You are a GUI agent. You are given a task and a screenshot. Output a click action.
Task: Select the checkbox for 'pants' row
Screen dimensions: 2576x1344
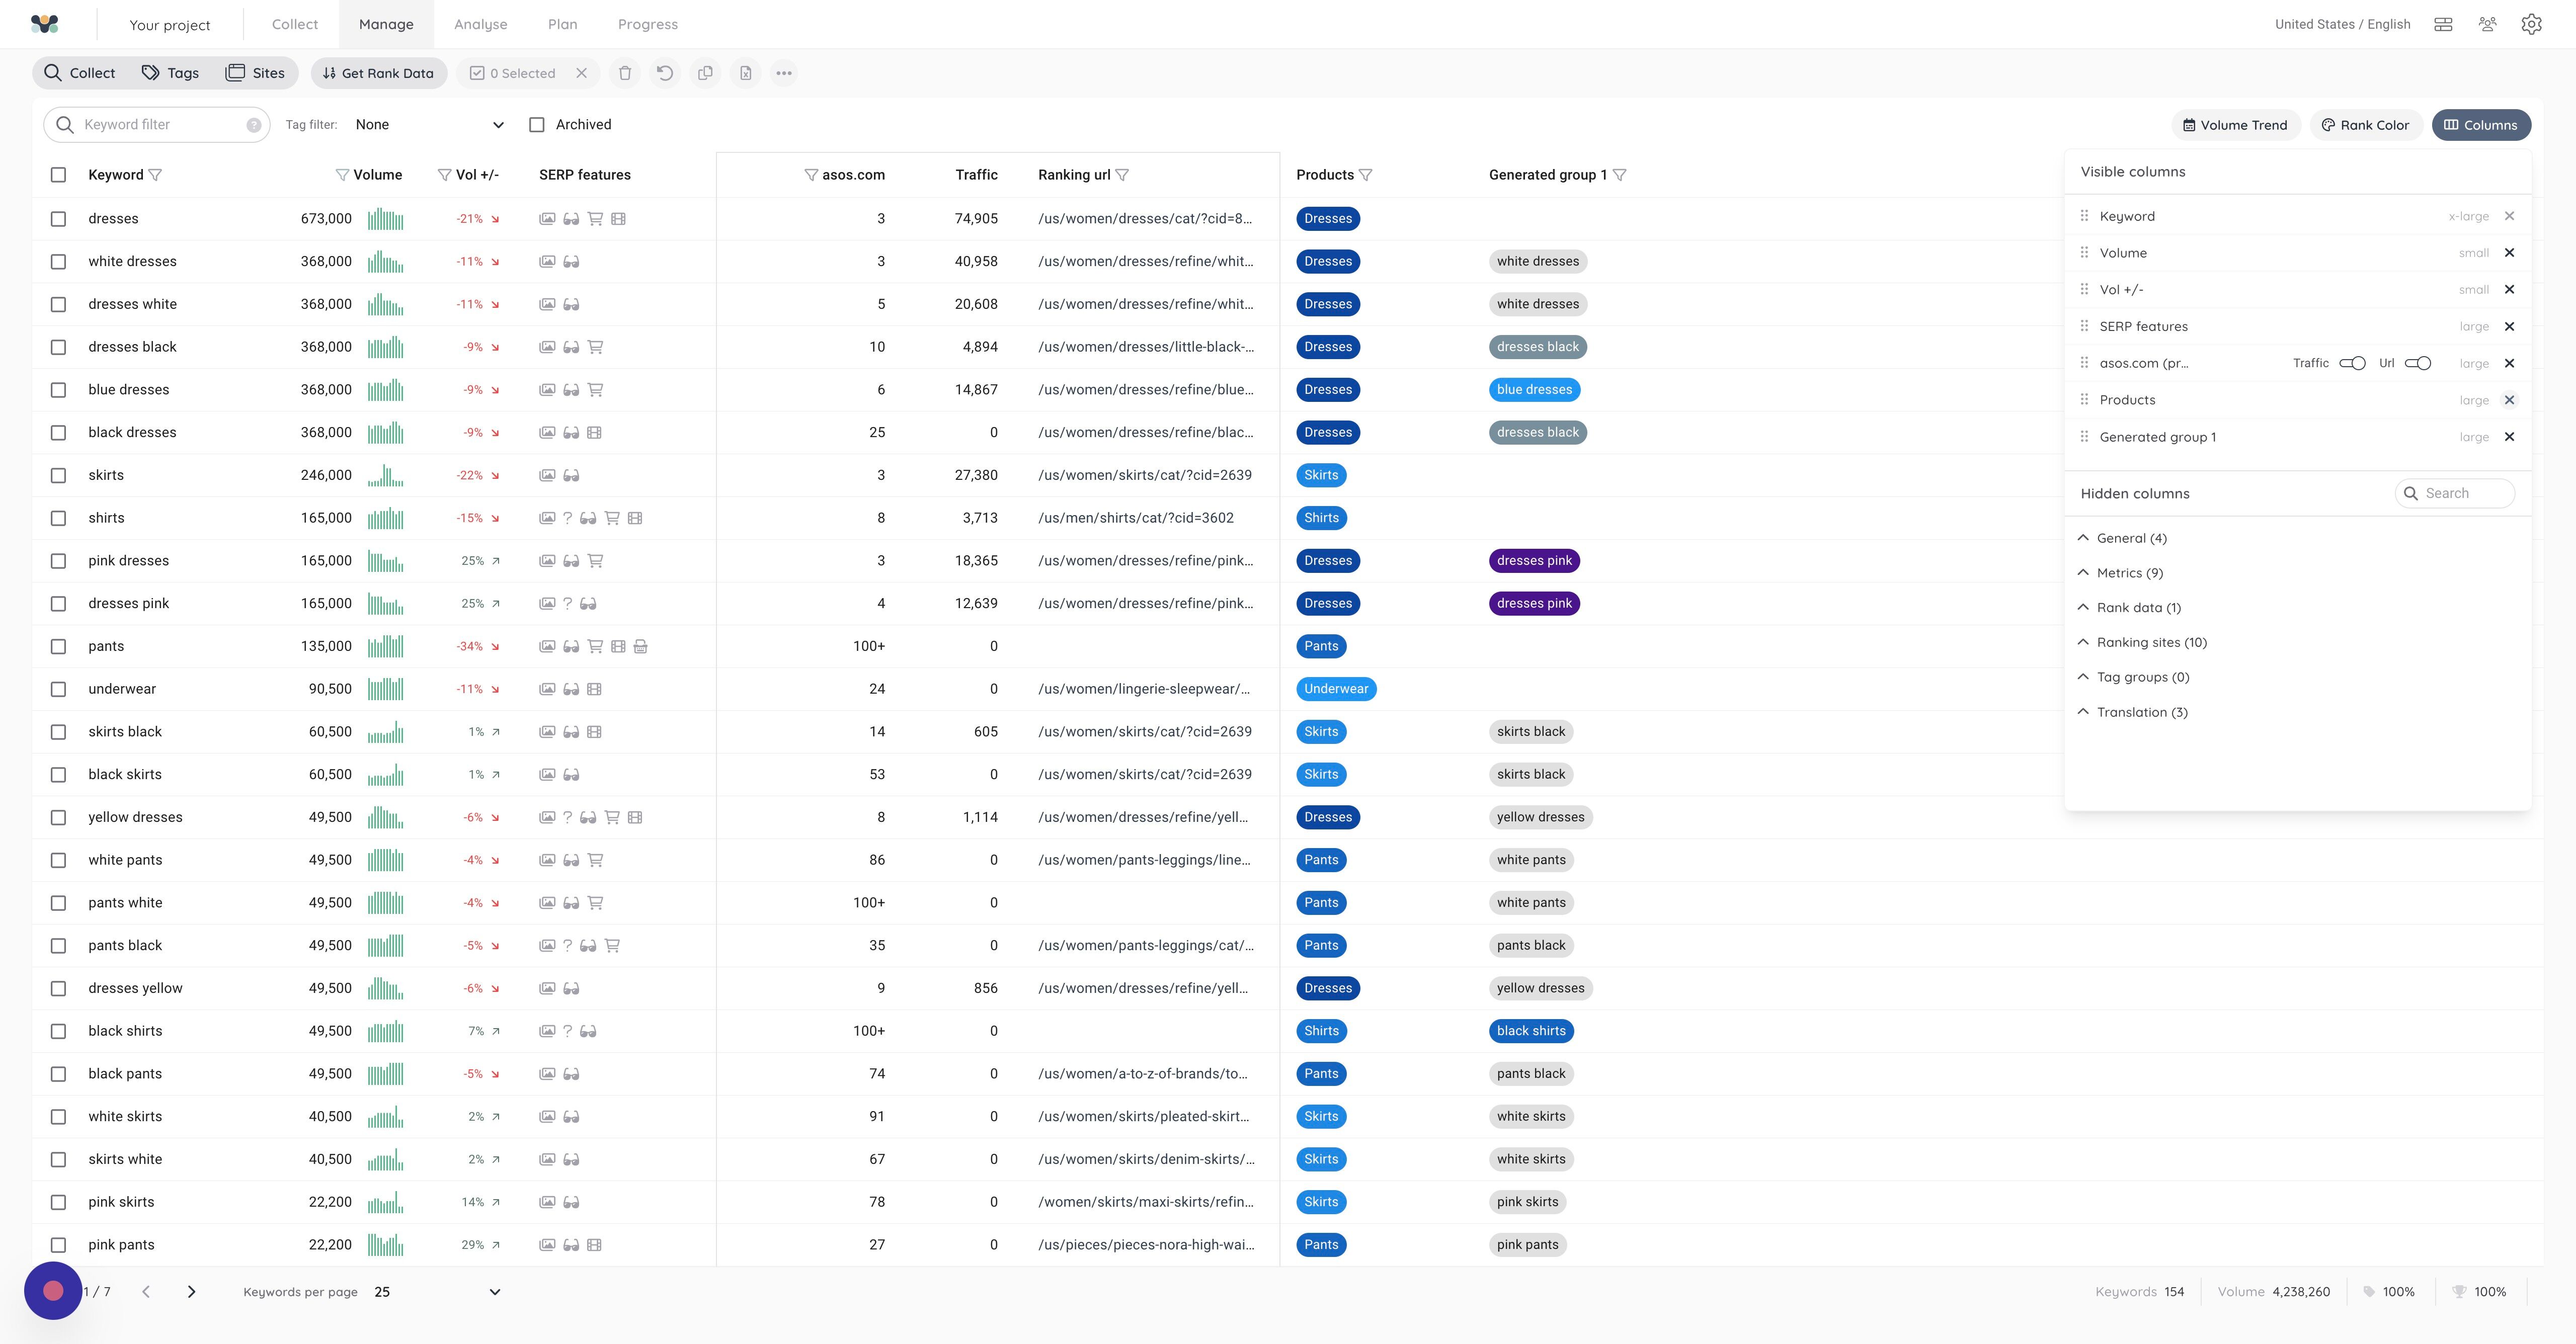[58, 647]
